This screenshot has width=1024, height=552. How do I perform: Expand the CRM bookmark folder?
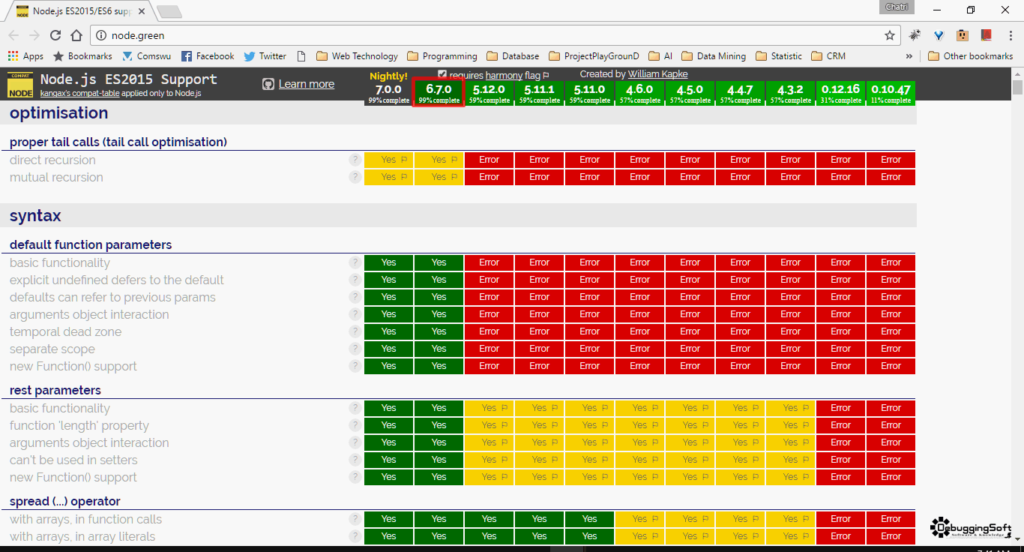828,56
